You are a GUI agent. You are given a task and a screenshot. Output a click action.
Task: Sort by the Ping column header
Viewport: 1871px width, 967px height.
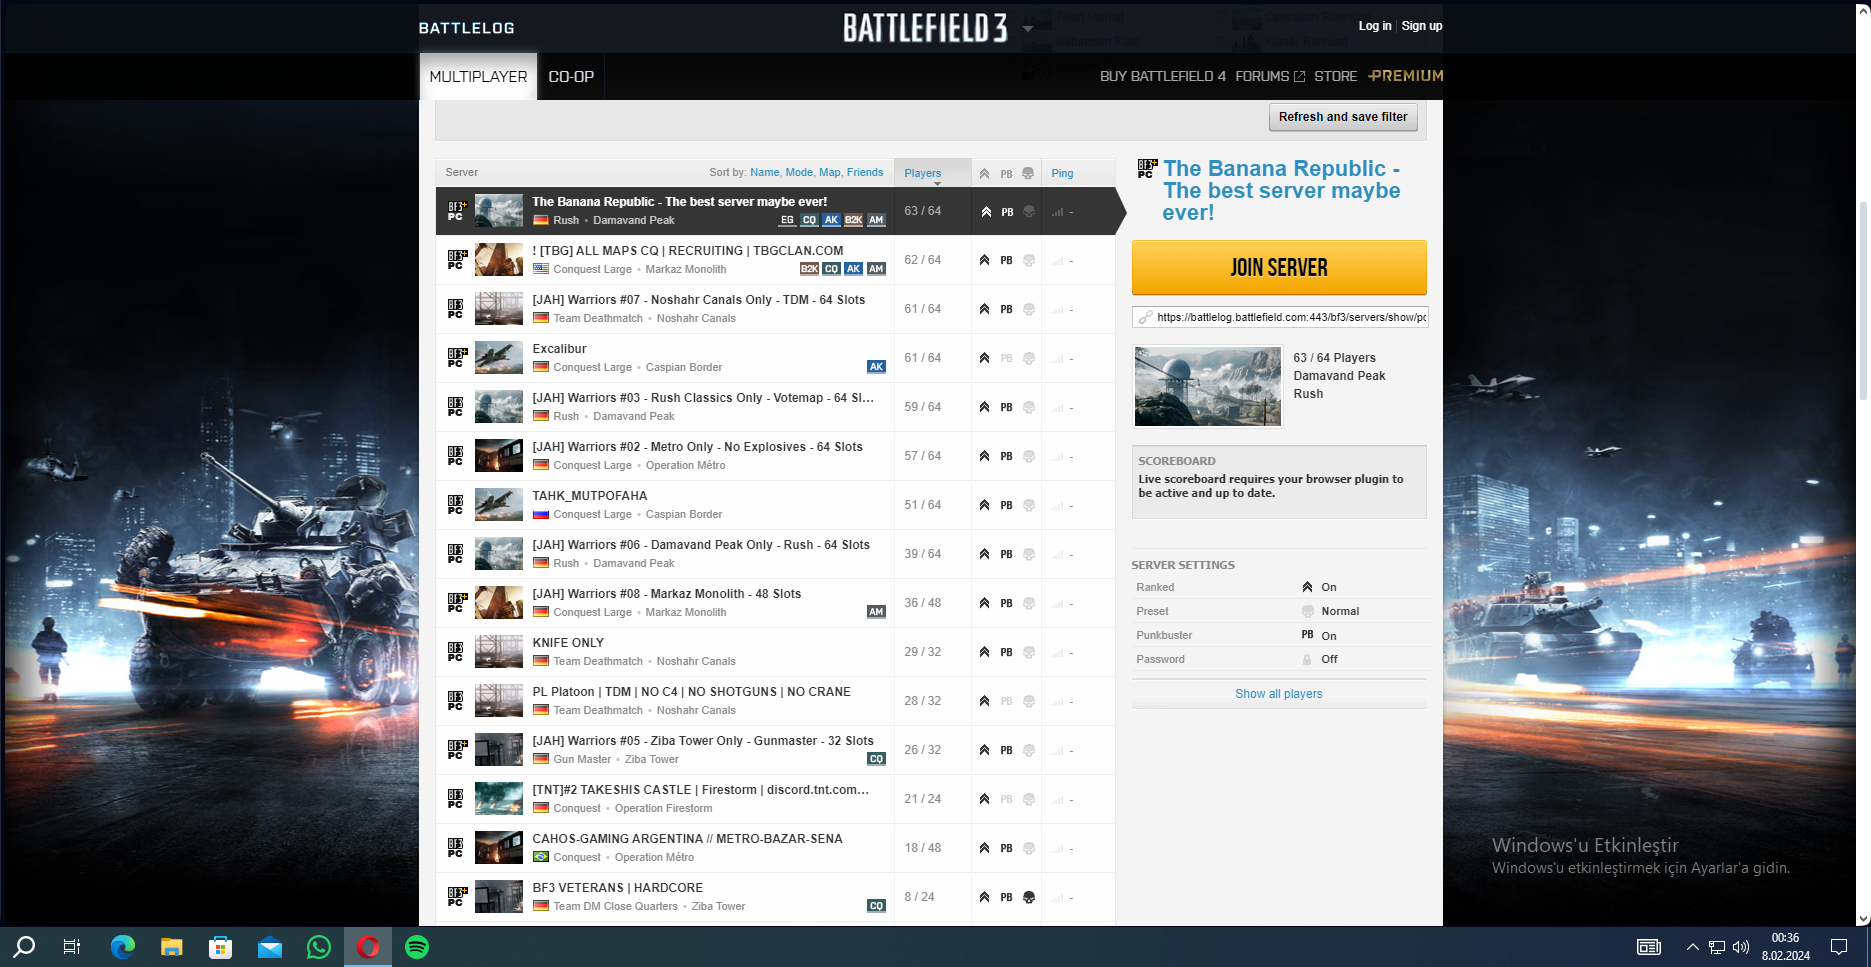tap(1062, 173)
